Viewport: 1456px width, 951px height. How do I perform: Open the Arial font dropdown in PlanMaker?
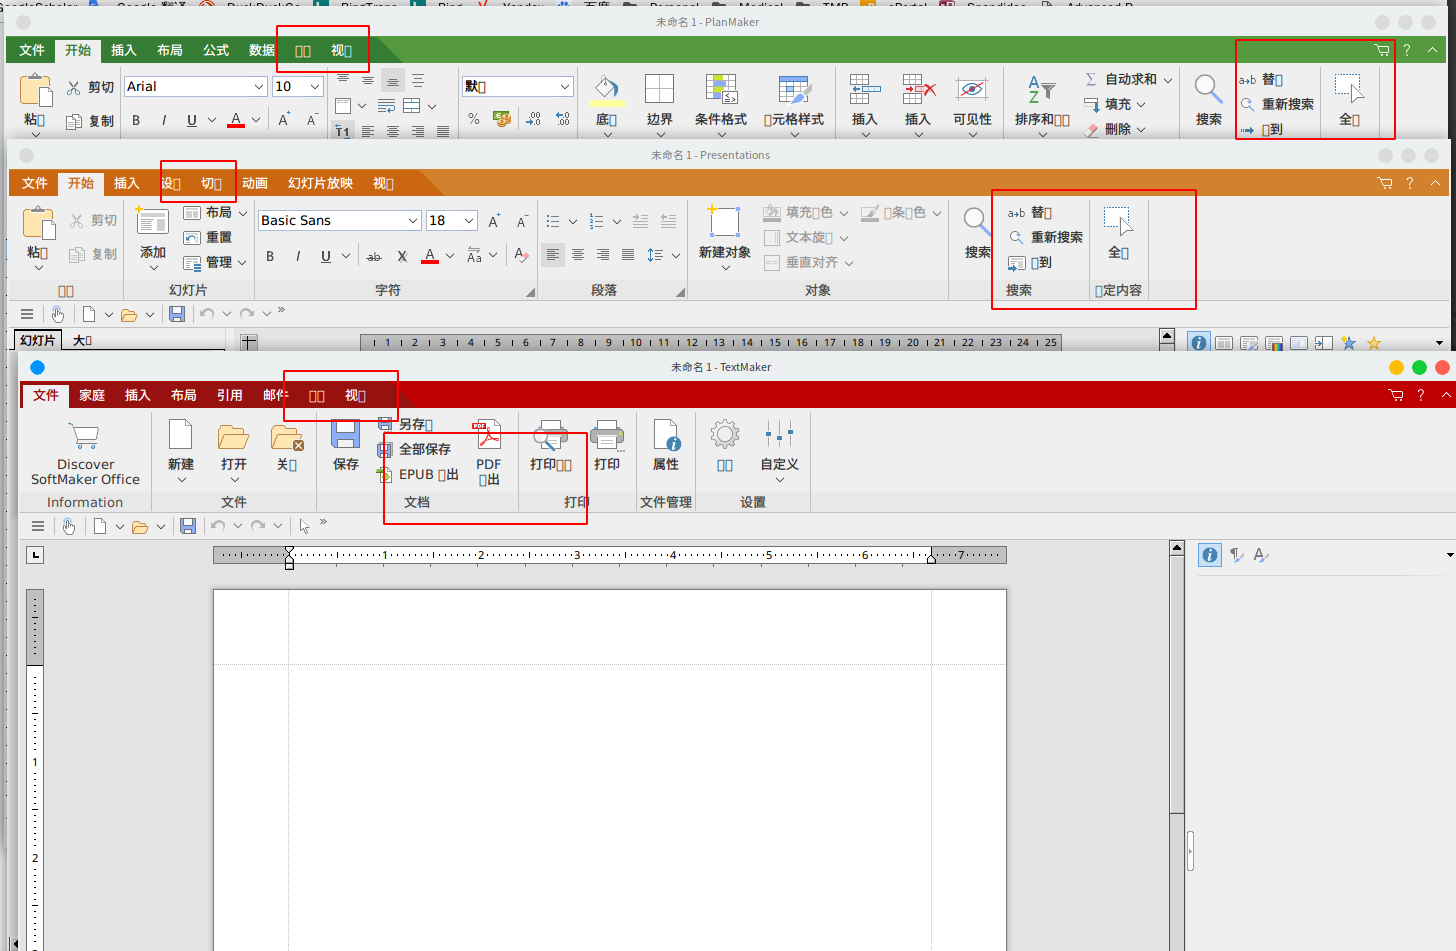(x=258, y=87)
